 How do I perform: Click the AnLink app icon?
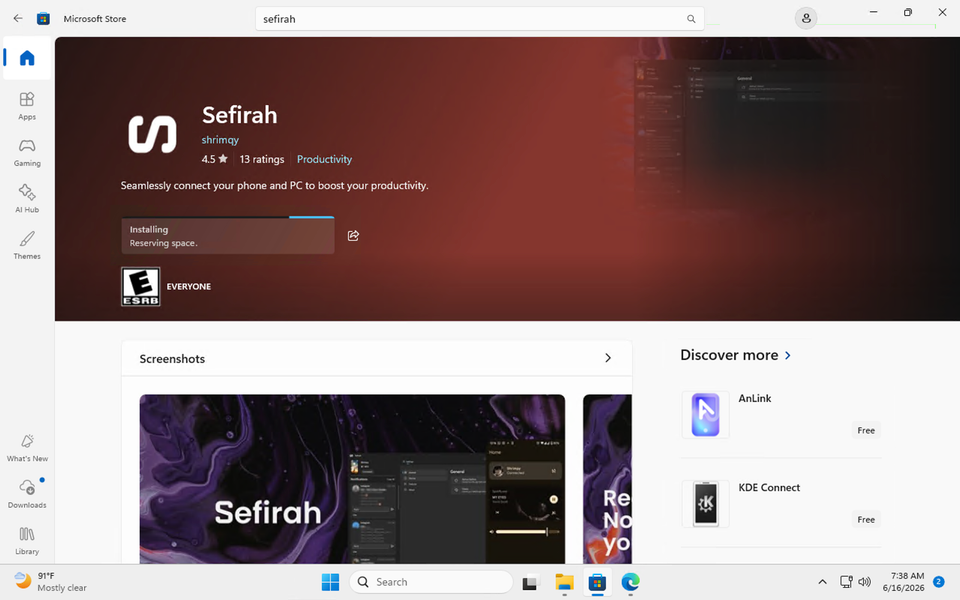pos(705,414)
